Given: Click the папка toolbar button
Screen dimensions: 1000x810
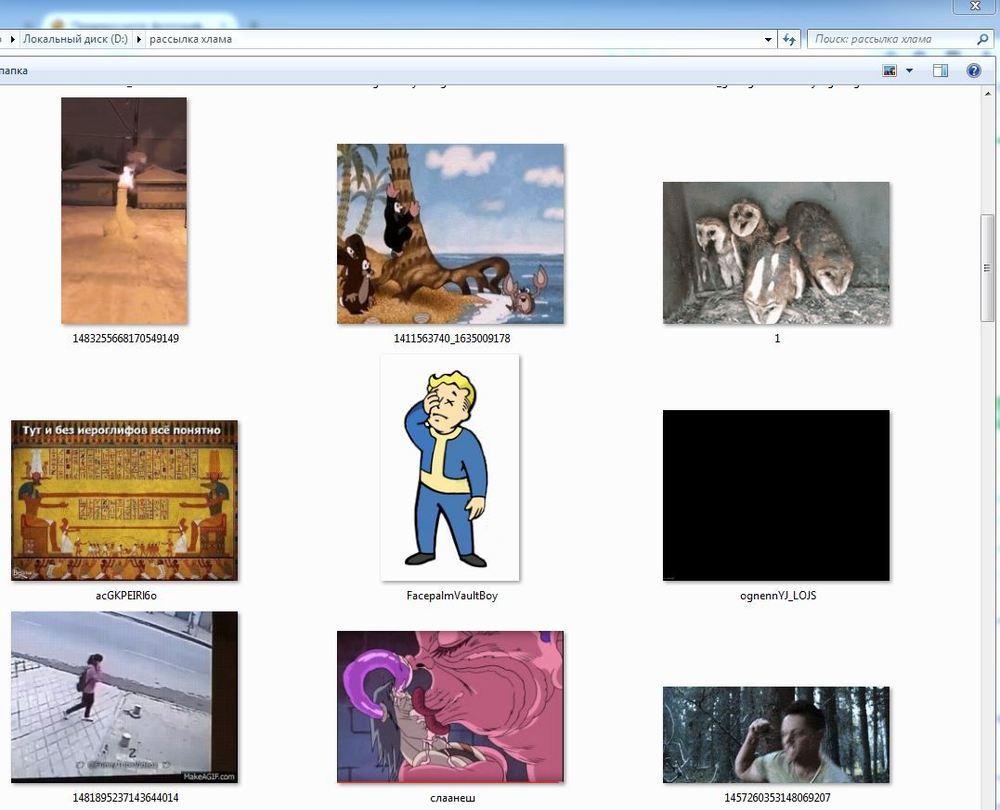Looking at the screenshot, I should [13, 71].
